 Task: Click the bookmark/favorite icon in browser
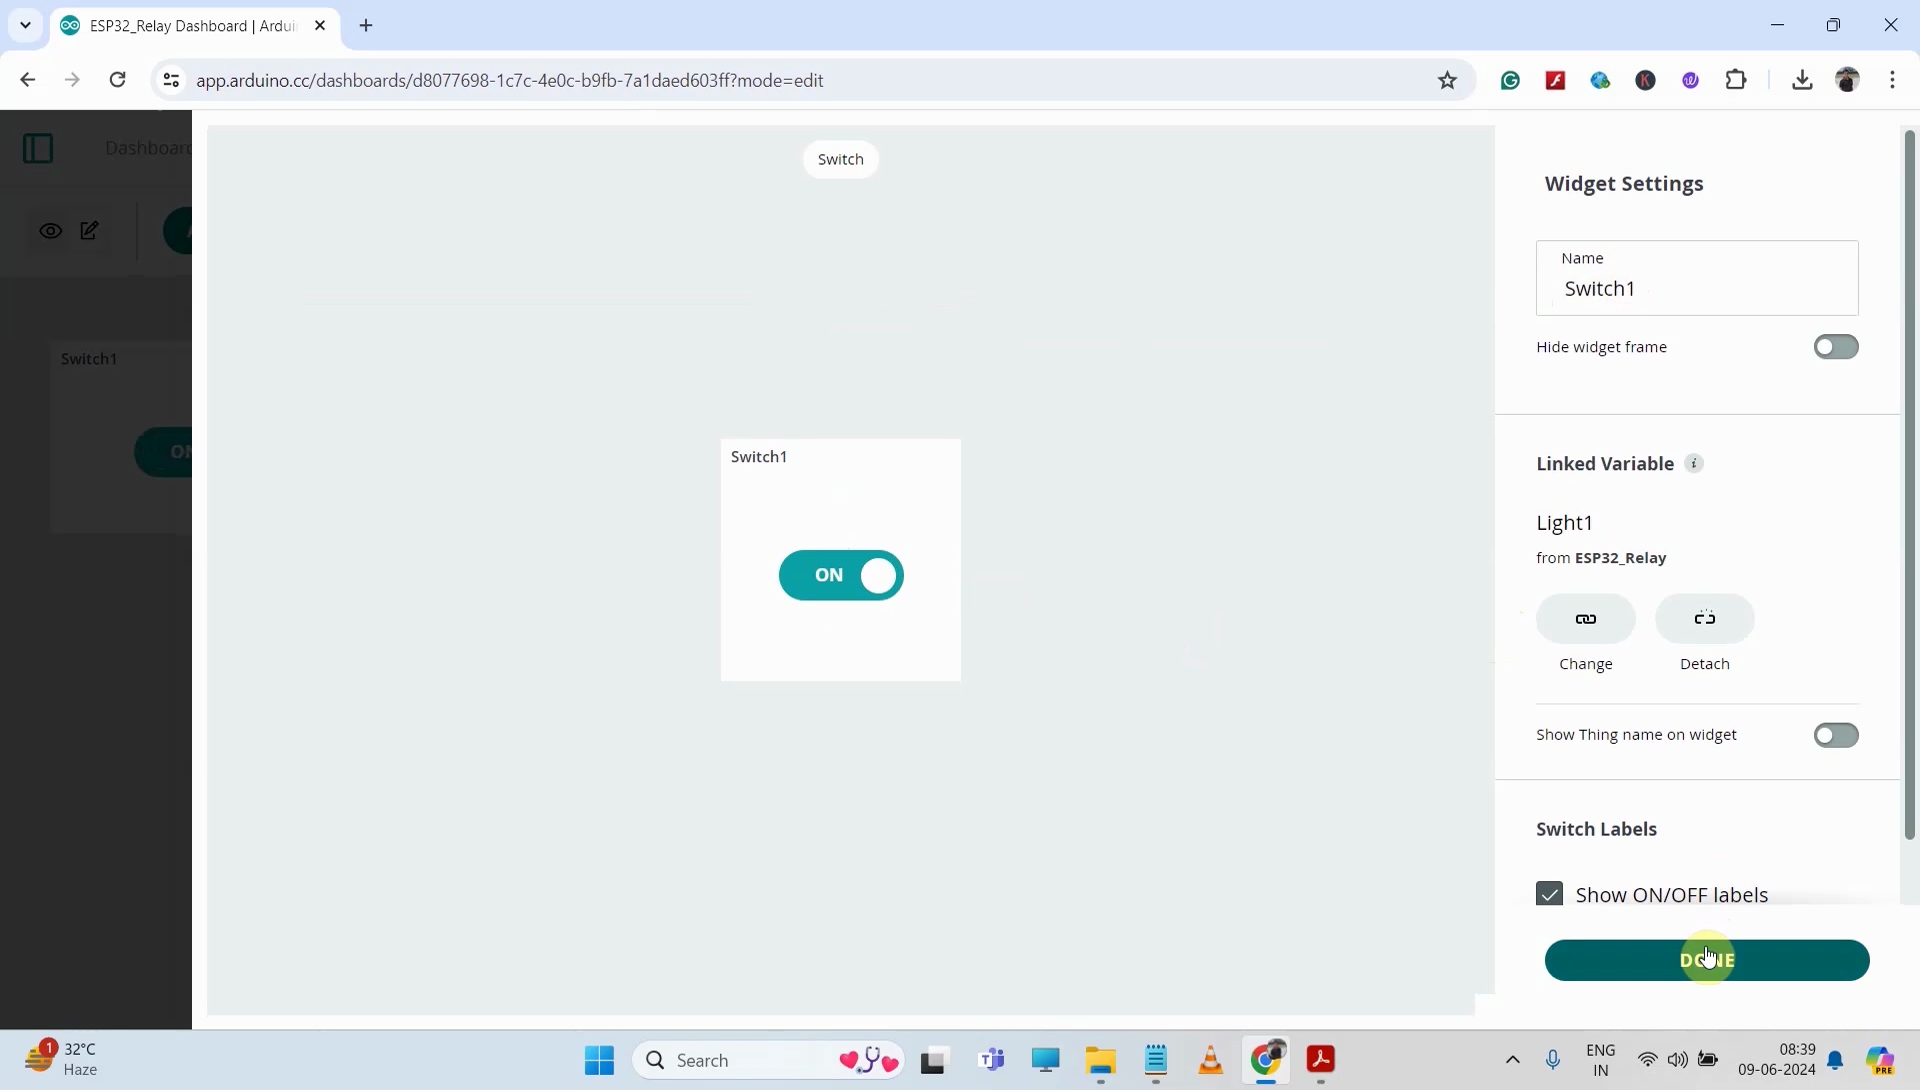pyautogui.click(x=1448, y=80)
